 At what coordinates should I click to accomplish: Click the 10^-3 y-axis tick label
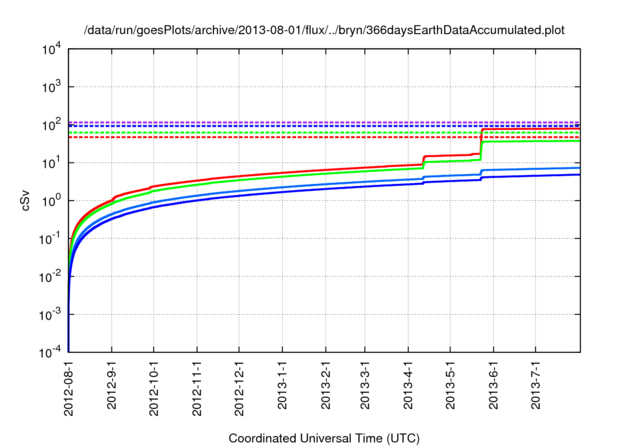click(51, 315)
